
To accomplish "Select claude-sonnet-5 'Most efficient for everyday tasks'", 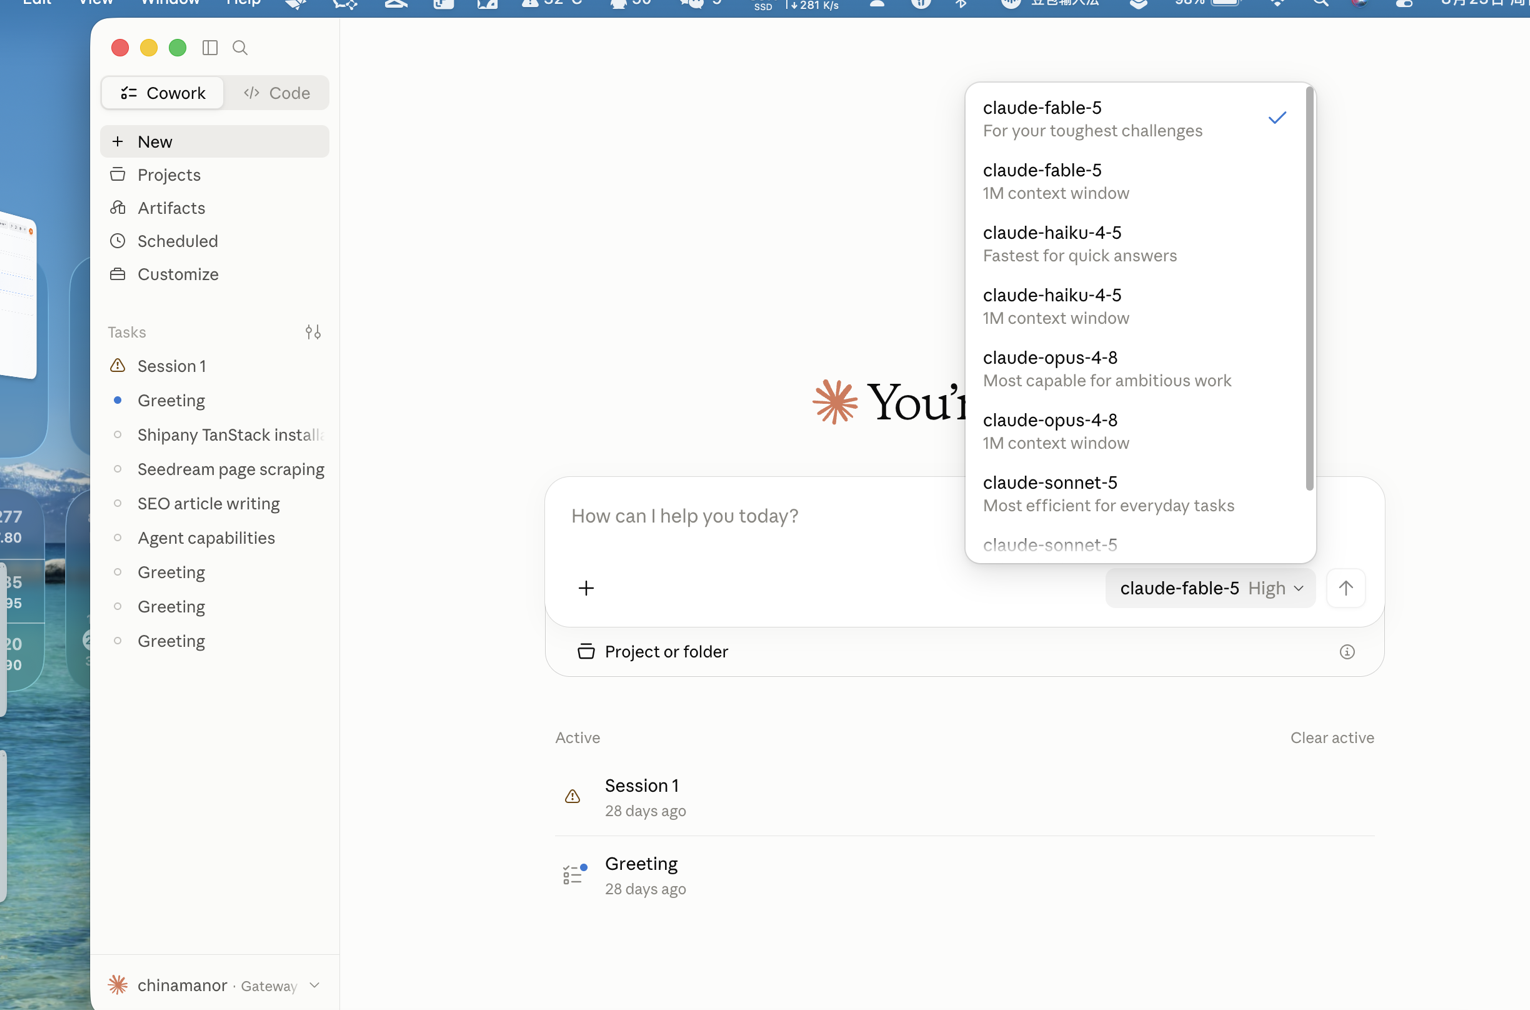I will pyautogui.click(x=1136, y=494).
